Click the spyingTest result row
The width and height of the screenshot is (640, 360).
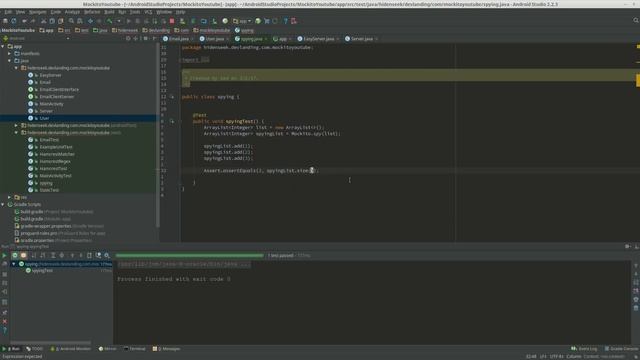pos(42,271)
